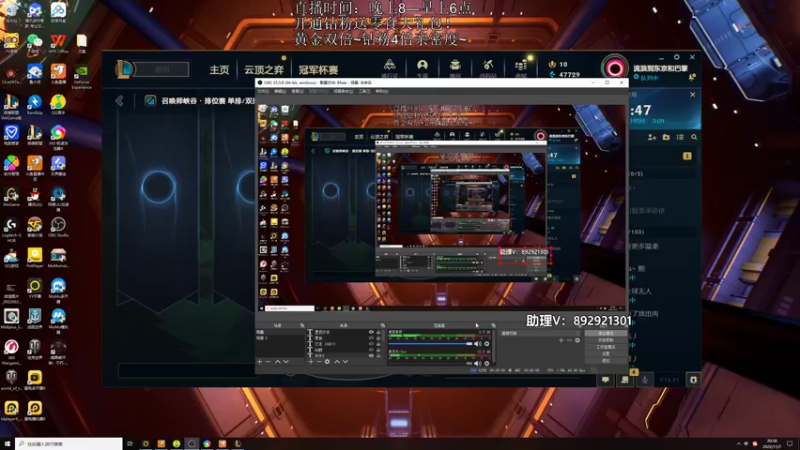This screenshot has height=450, width=800.
Task: Adjust second OBS mixer volume slider
Action: pyautogui.click(x=430, y=364)
